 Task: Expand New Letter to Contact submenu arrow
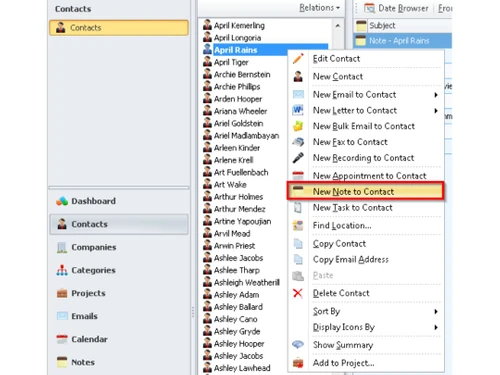(x=436, y=111)
